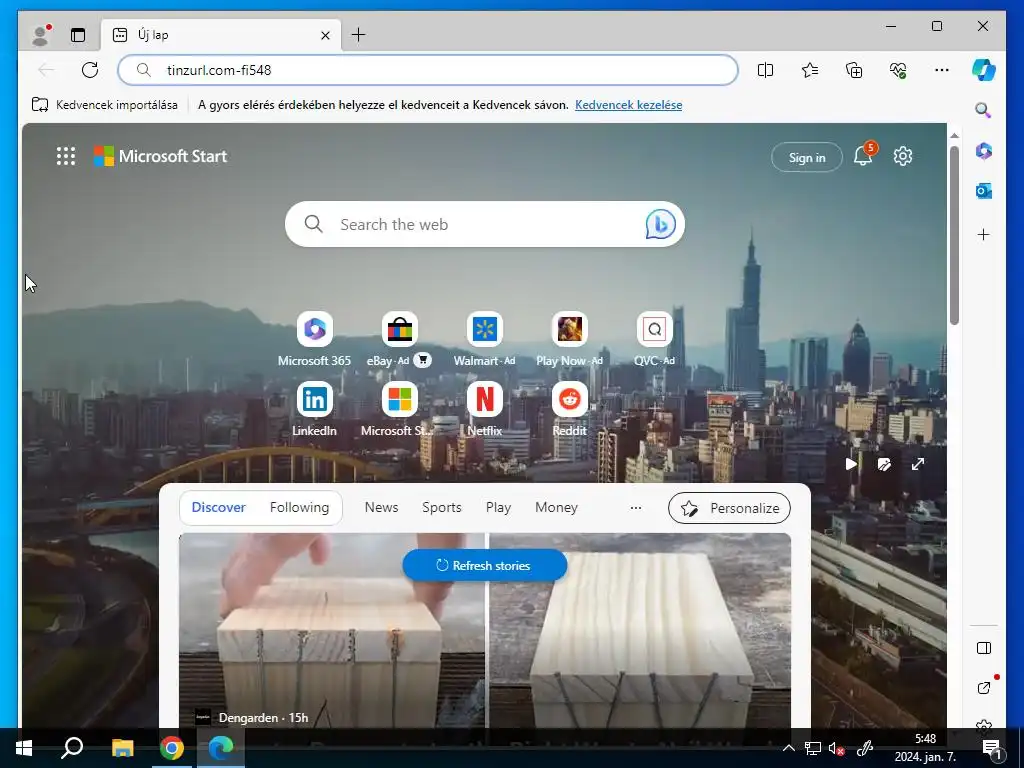Open File Explorer from the taskbar
1024x768 pixels.
122,748
